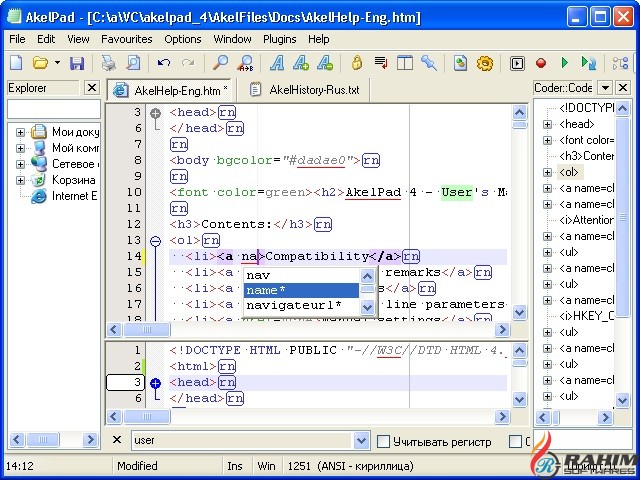Expand the Мой компьютер tree node

[x=20, y=148]
